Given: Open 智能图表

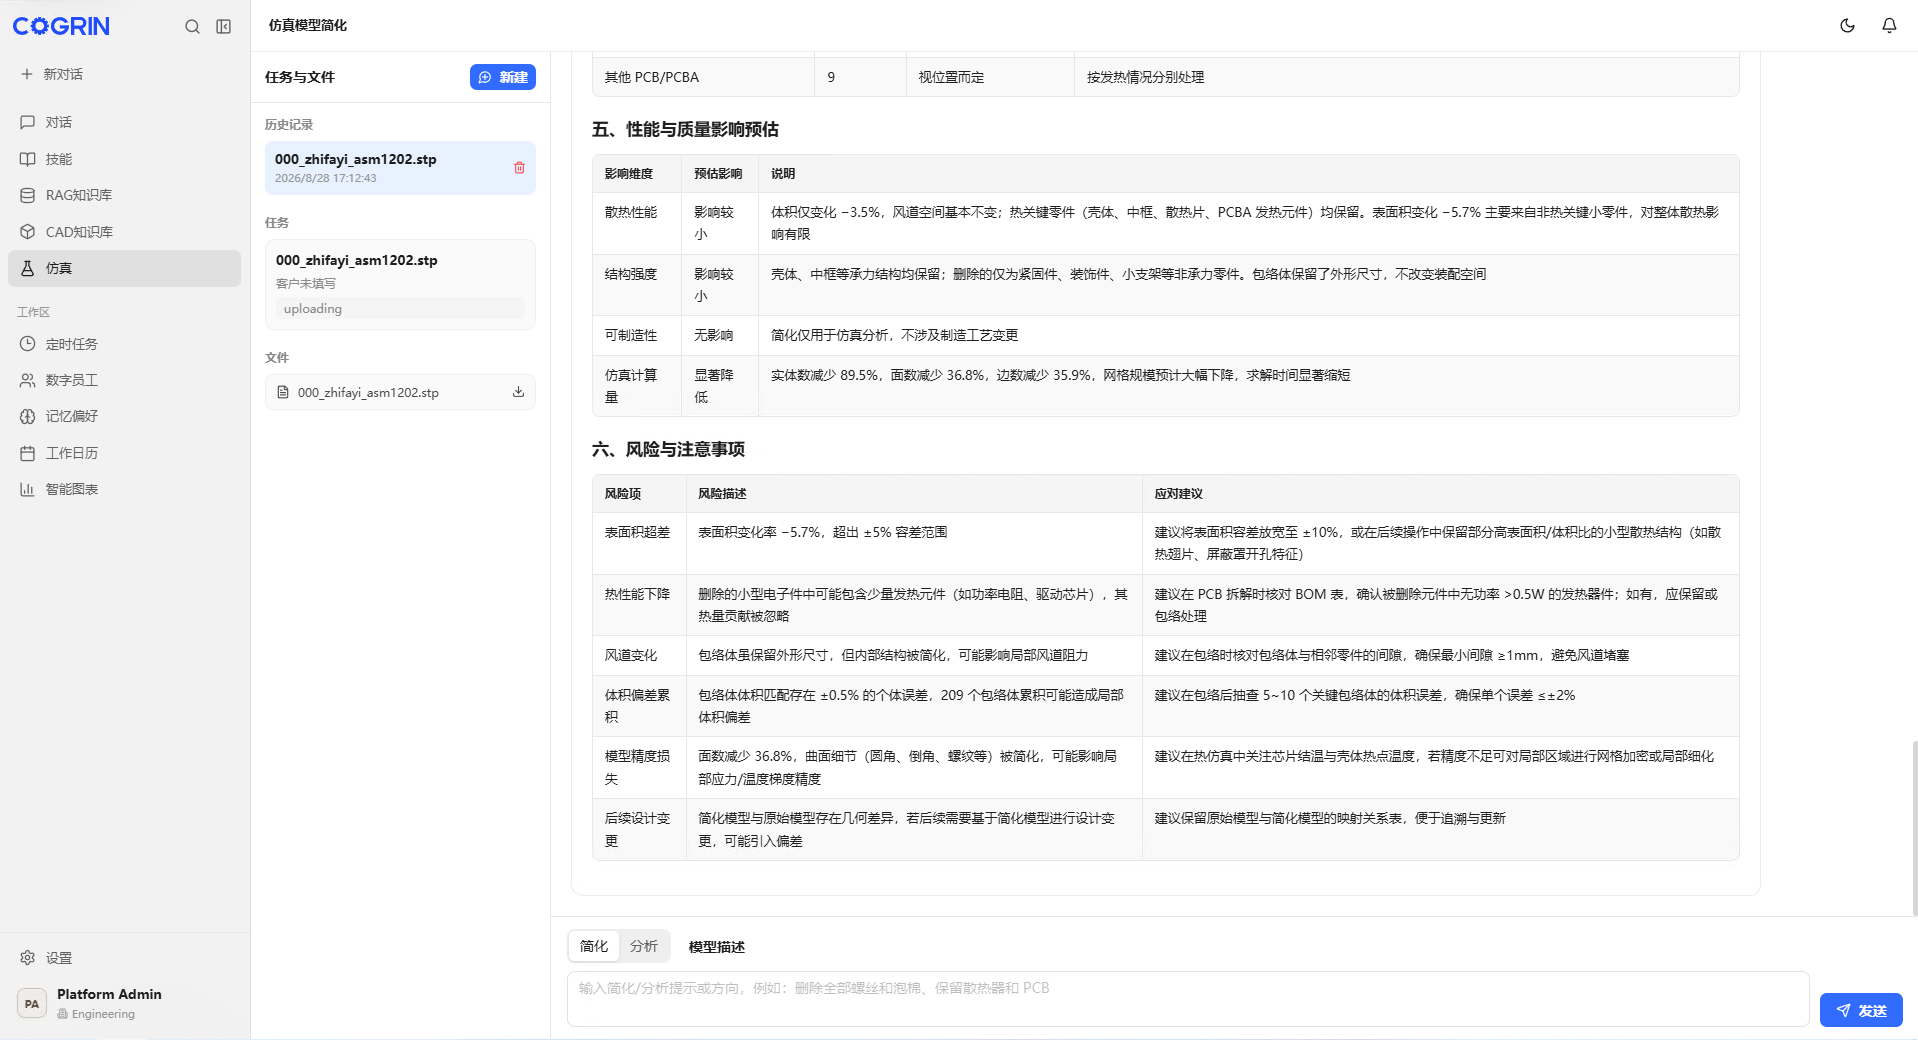Looking at the screenshot, I should click(x=124, y=489).
